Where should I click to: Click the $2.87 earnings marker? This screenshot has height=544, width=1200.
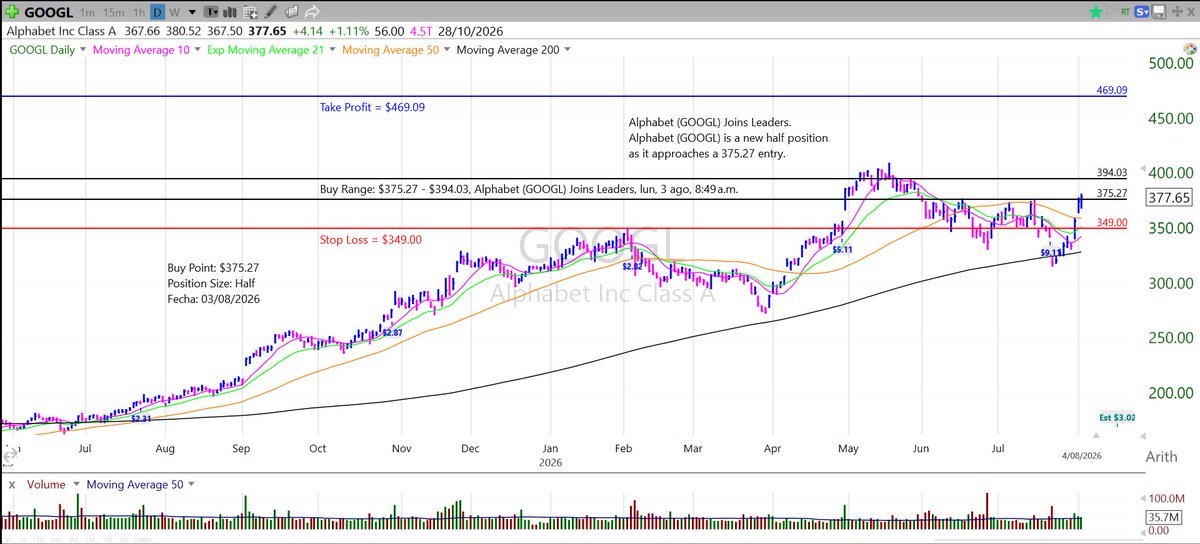(392, 331)
